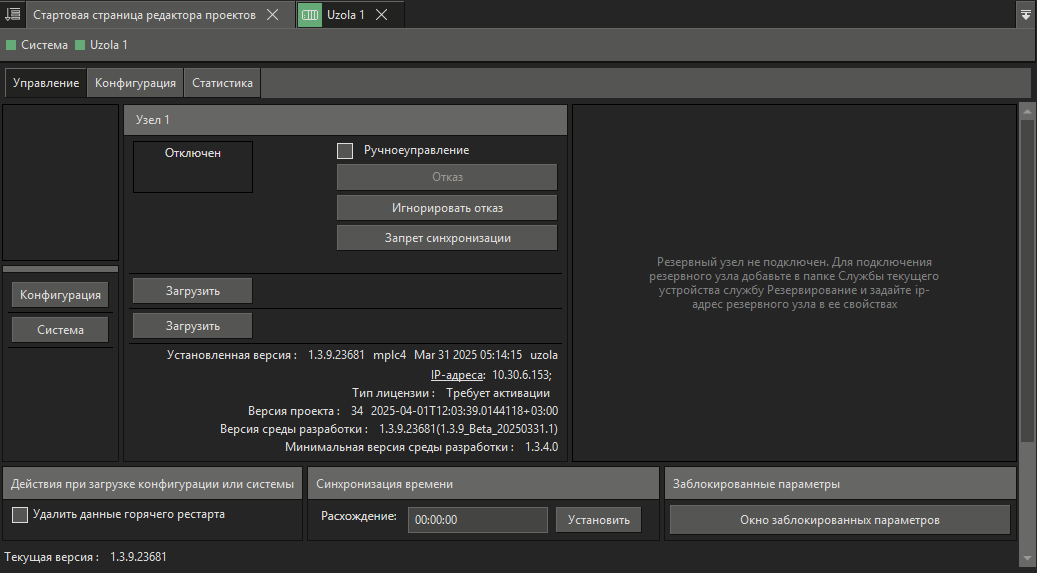
Task: Click the Версия проекта value 34
Action: point(357,411)
